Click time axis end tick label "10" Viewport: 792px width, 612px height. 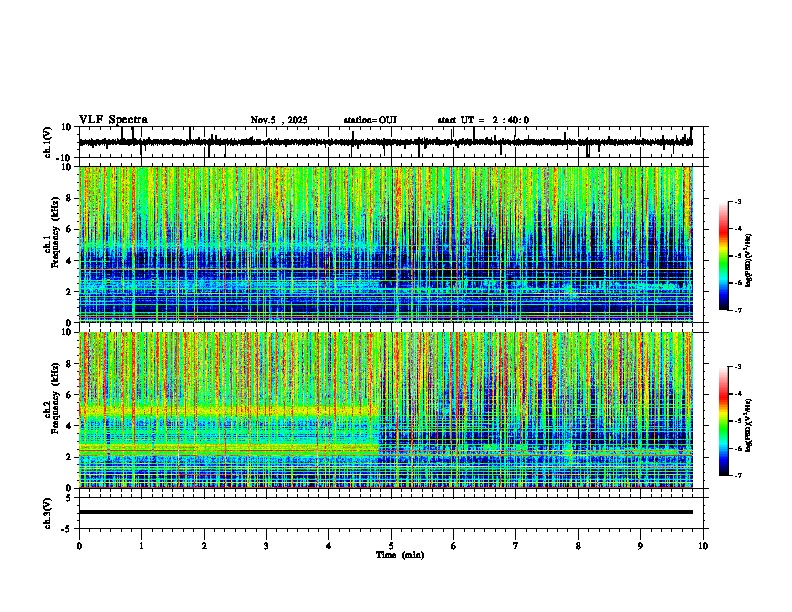[x=703, y=546]
